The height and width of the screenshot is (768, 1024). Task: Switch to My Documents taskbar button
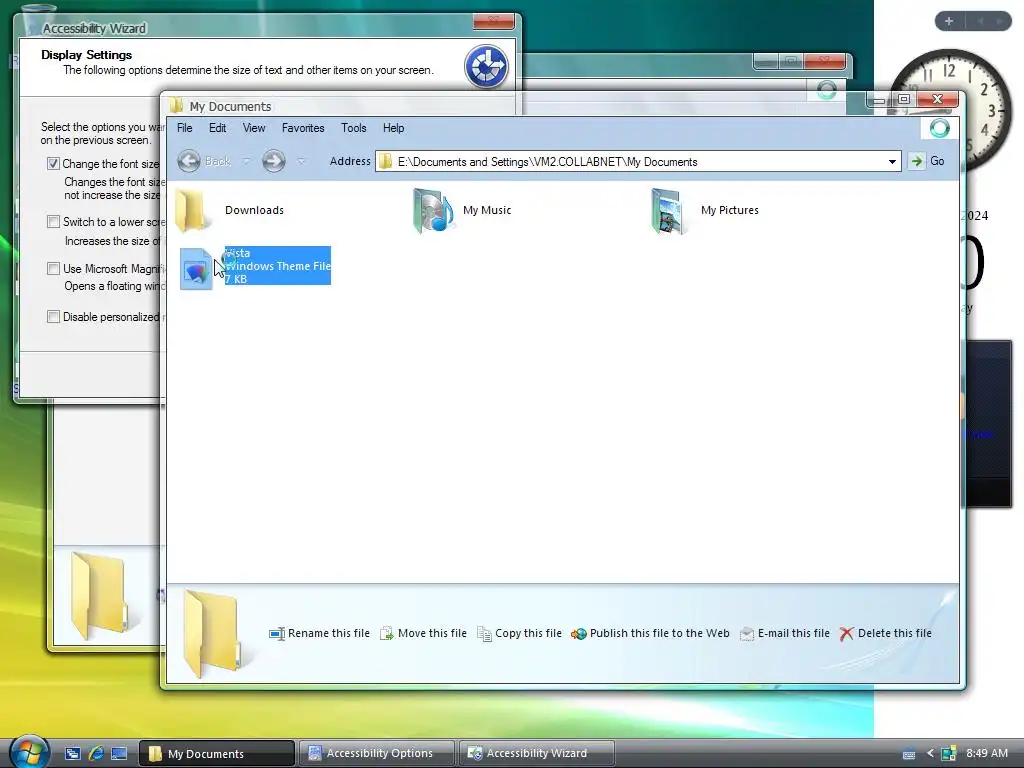click(217, 754)
